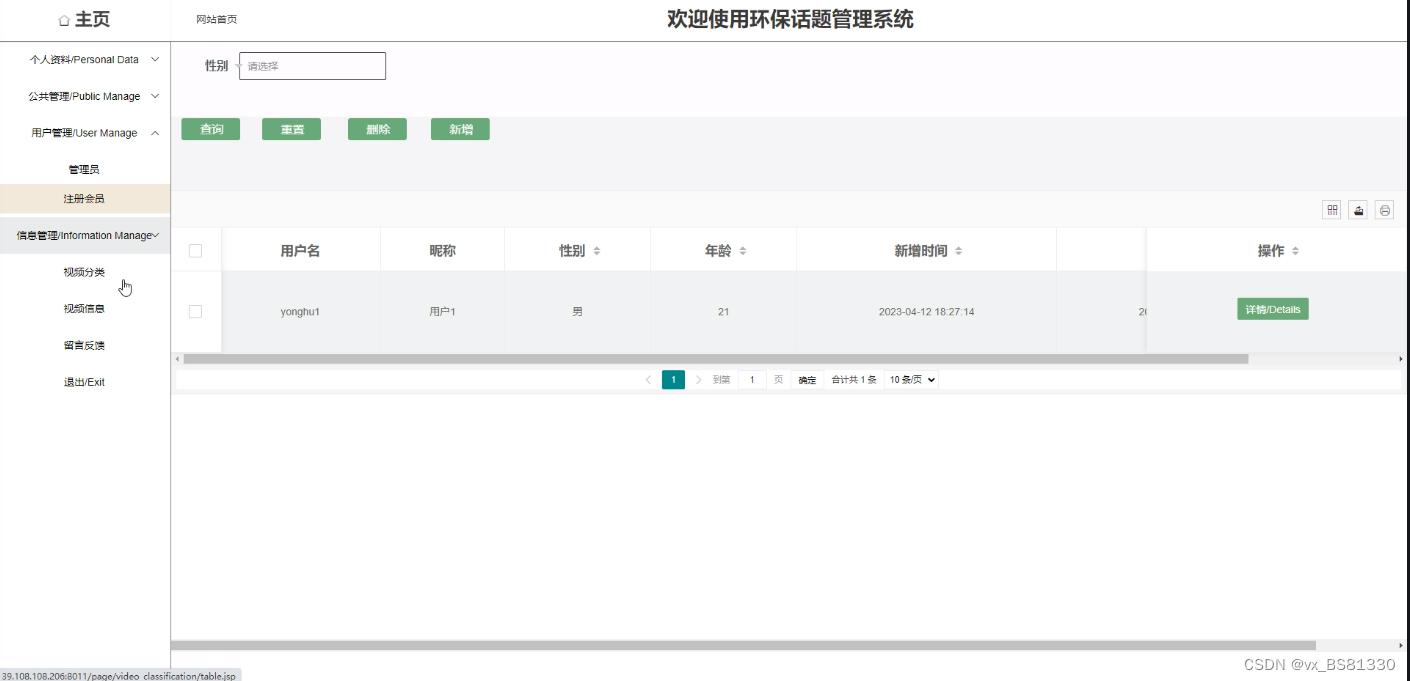Tick the checkbox for yonghu1 row
The height and width of the screenshot is (681, 1410).
pos(195,312)
